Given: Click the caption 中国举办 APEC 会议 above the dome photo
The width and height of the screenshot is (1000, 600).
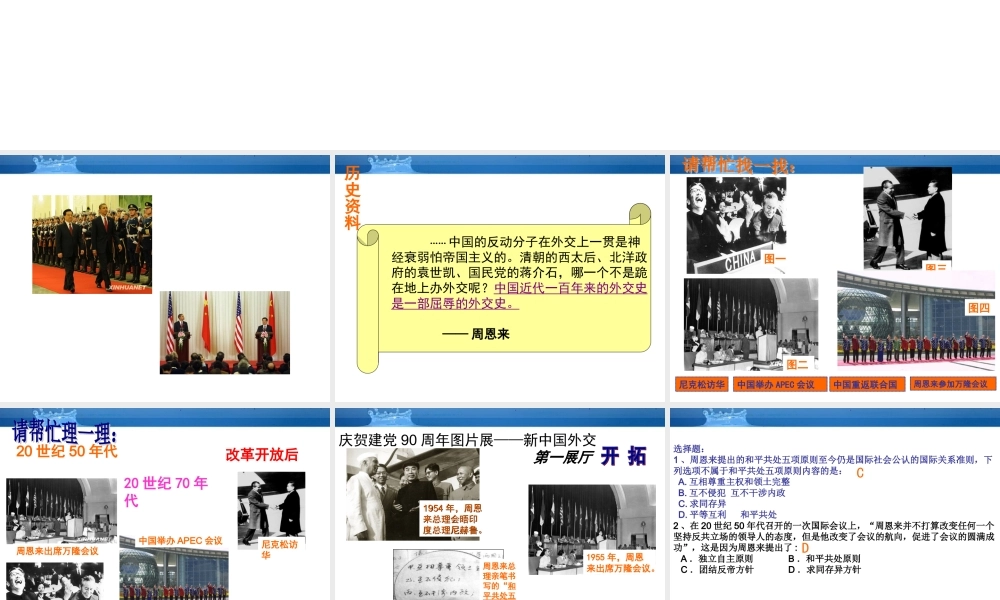Looking at the screenshot, I should [180, 541].
